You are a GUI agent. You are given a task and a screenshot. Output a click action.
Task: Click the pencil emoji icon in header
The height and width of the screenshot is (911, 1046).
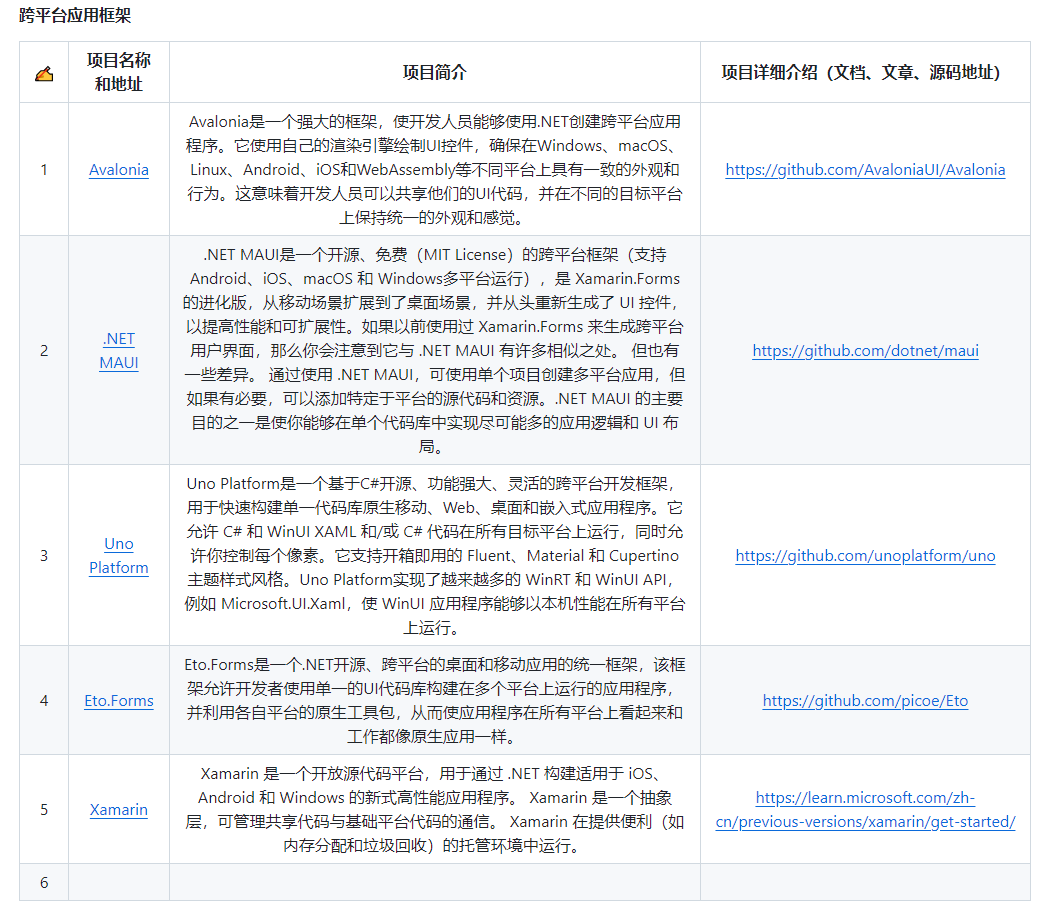click(44, 73)
